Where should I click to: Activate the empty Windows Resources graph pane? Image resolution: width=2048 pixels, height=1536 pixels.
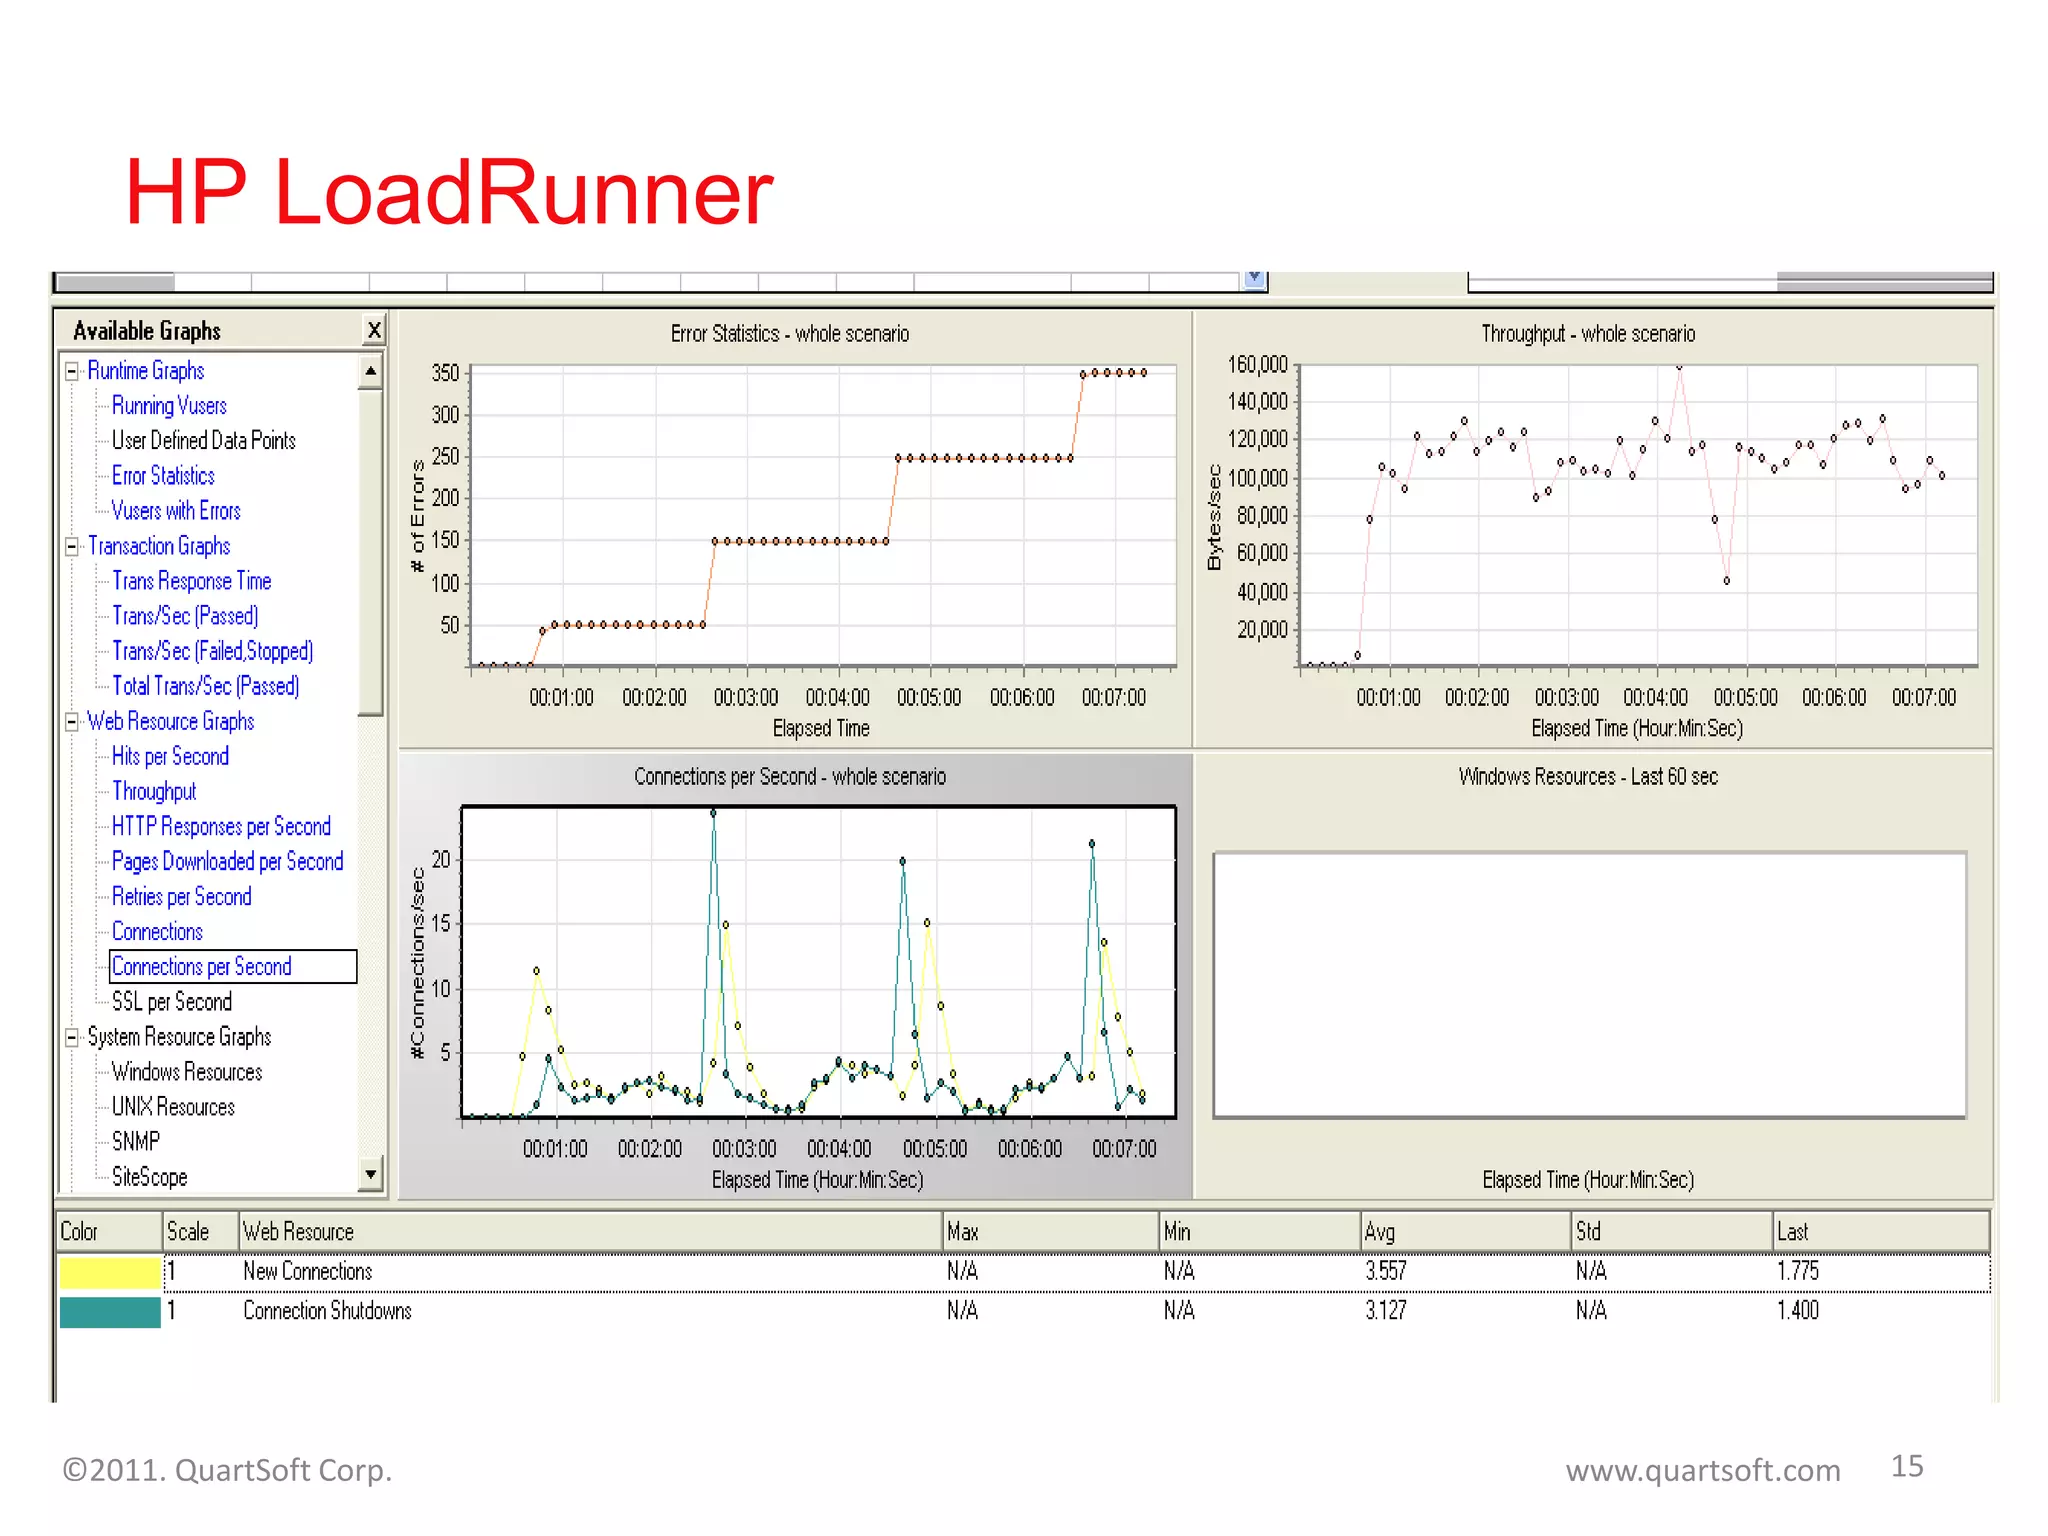pyautogui.click(x=1589, y=985)
